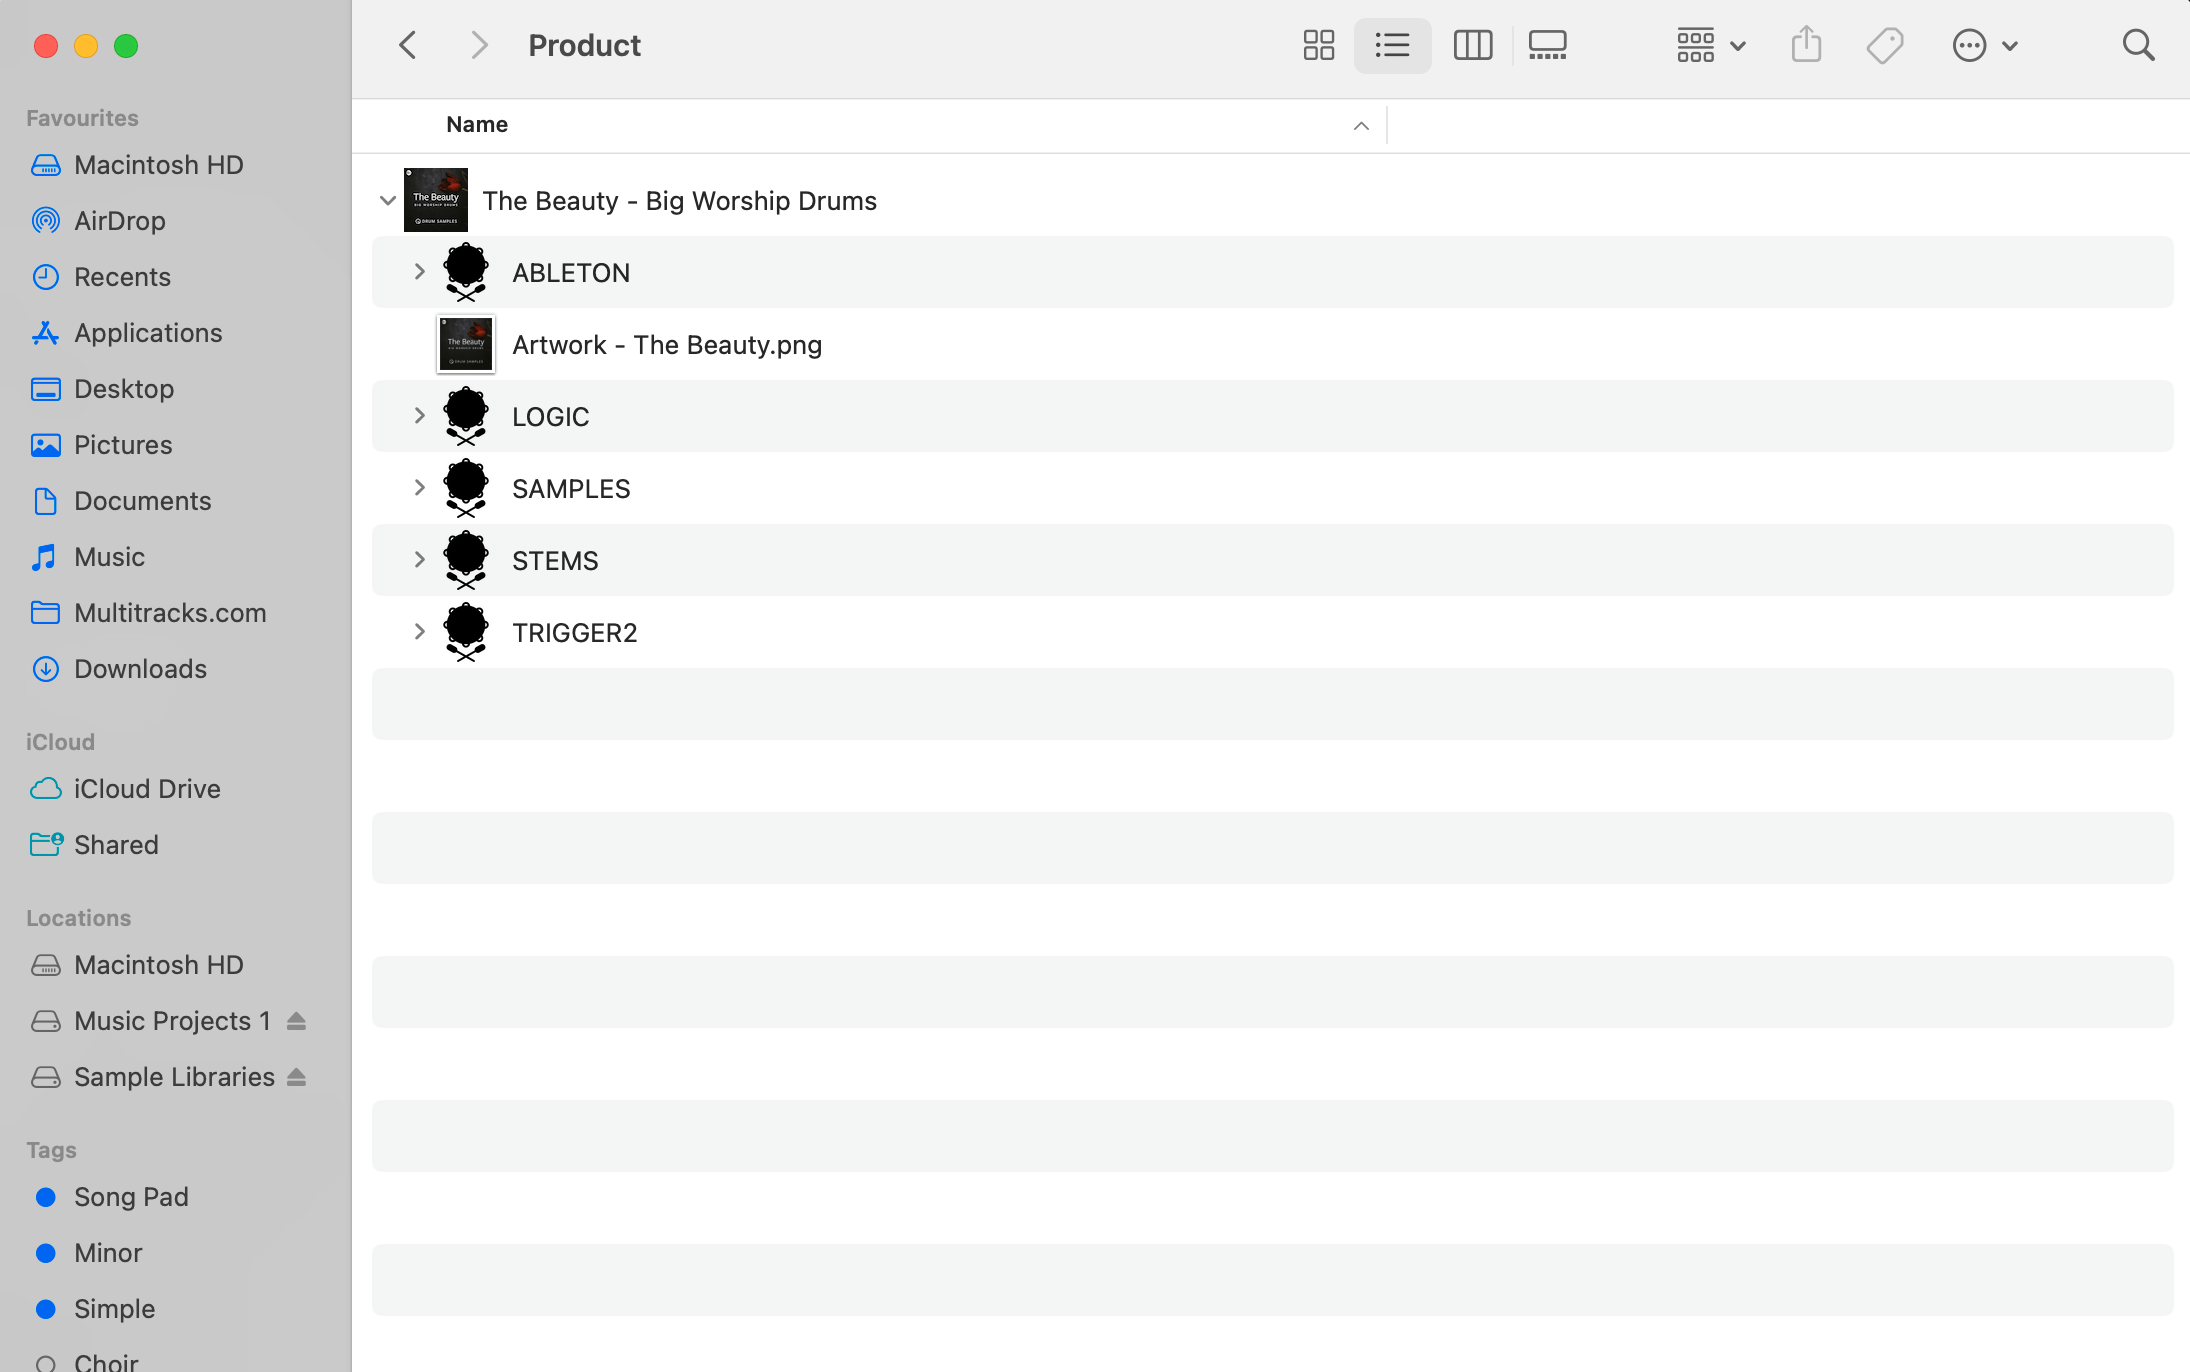2190x1372 pixels.
Task: Click the window title Product
Action: click(x=585, y=45)
